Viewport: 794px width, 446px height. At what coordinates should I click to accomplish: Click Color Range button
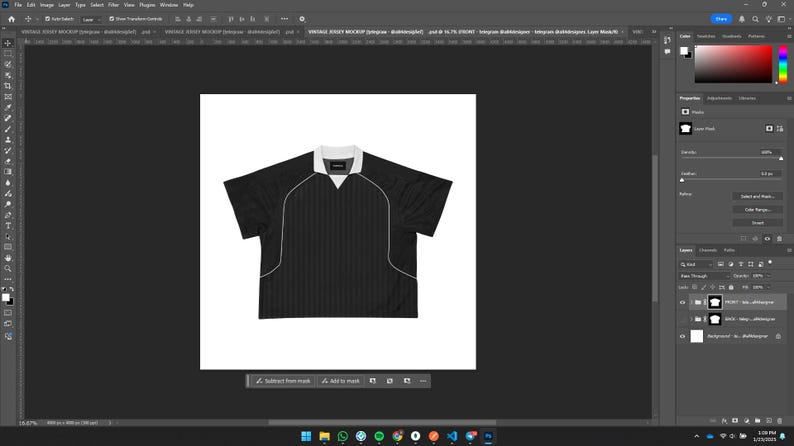[x=757, y=210]
